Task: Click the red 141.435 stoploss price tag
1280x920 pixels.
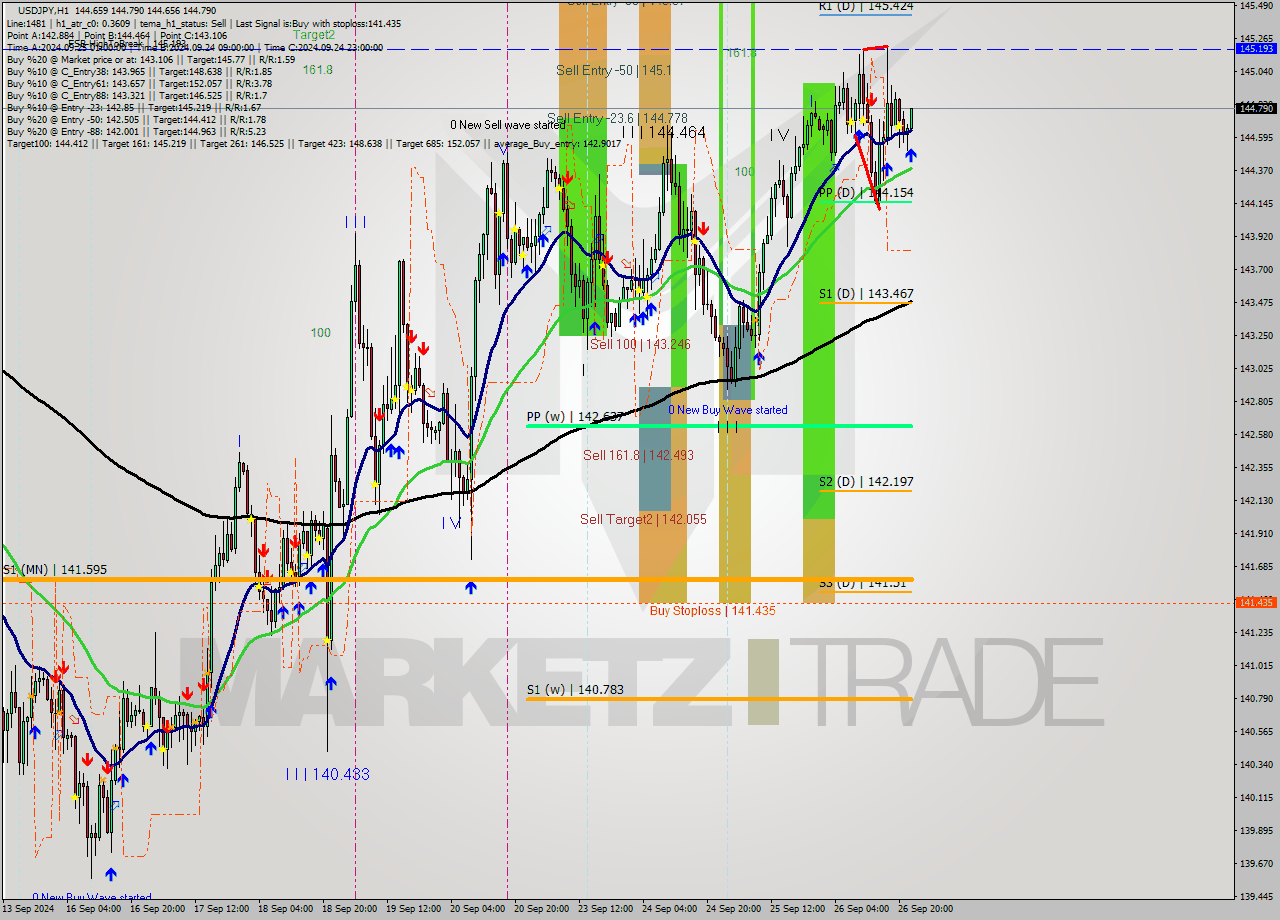Action: pyautogui.click(x=1256, y=602)
